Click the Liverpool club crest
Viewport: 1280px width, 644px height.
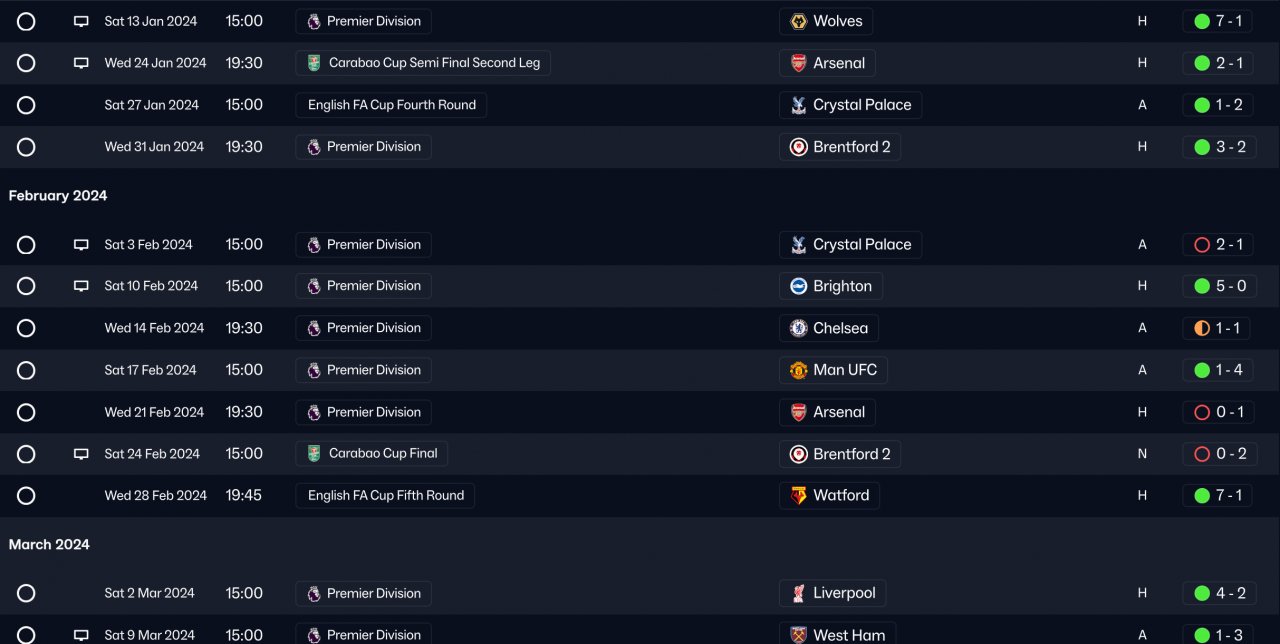click(798, 593)
